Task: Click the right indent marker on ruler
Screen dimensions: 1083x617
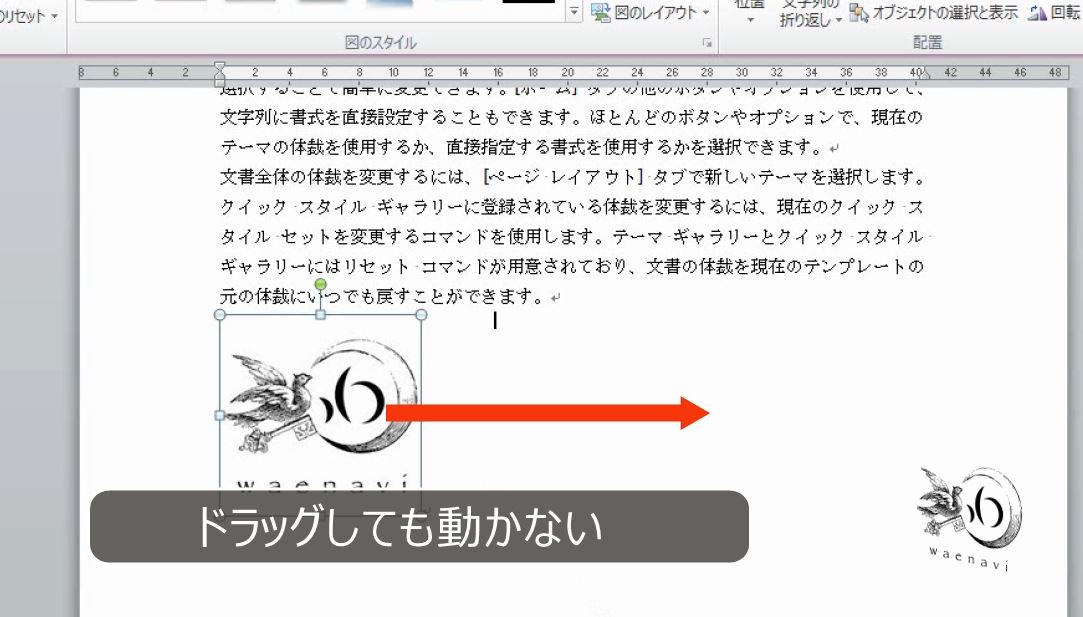Action: coord(926,74)
